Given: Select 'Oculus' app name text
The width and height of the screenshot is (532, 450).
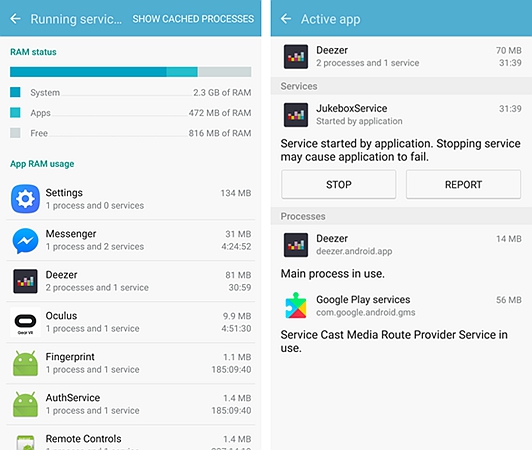Looking at the screenshot, I should [x=61, y=316].
